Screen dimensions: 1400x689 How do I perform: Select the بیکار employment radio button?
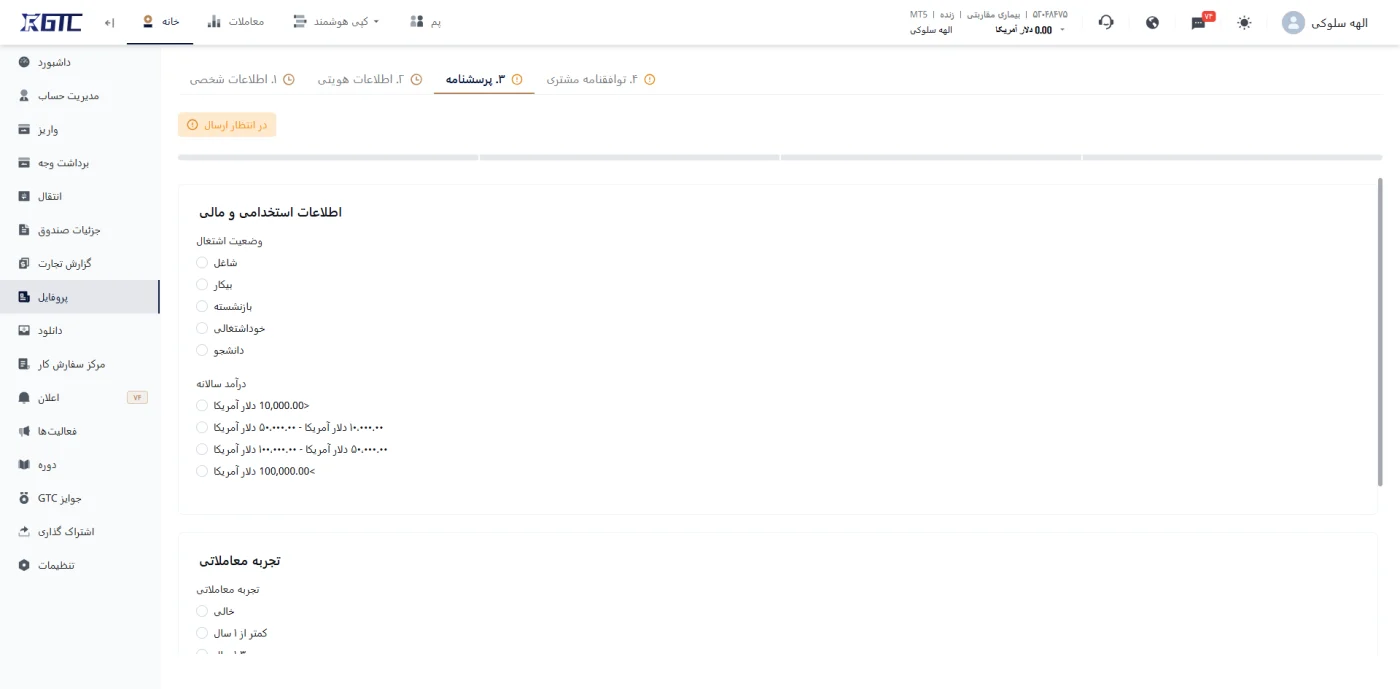click(202, 285)
